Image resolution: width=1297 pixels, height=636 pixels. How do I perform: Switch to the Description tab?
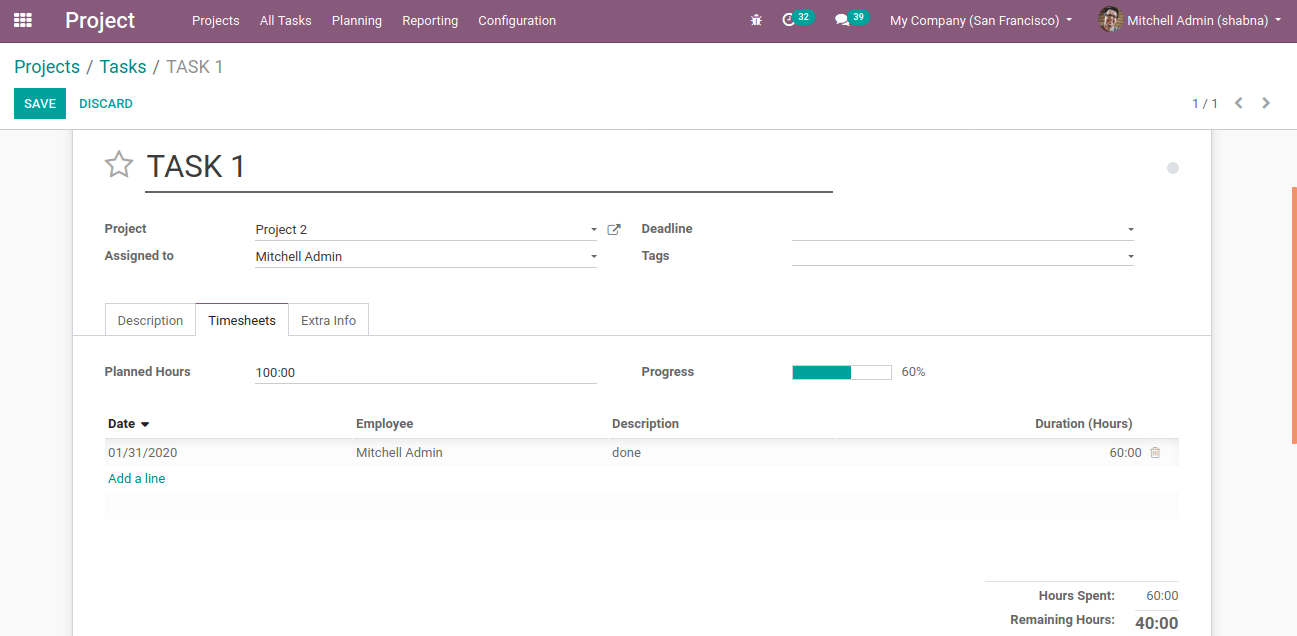(x=150, y=320)
